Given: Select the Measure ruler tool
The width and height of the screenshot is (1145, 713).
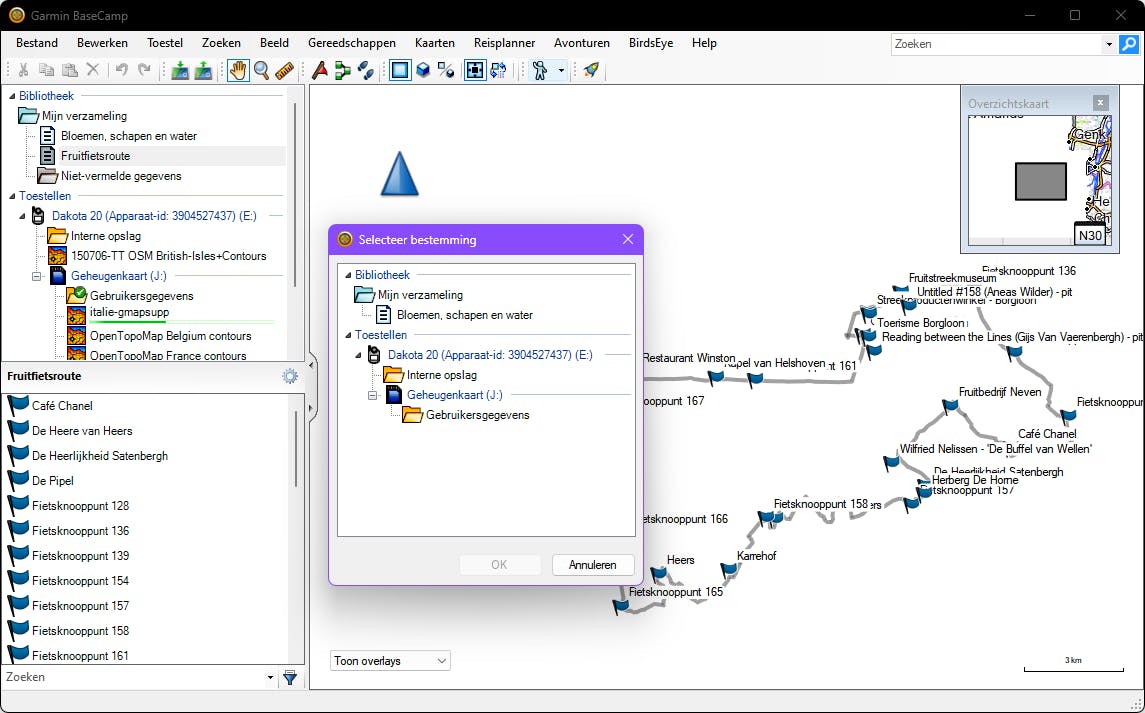Looking at the screenshot, I should (x=284, y=70).
